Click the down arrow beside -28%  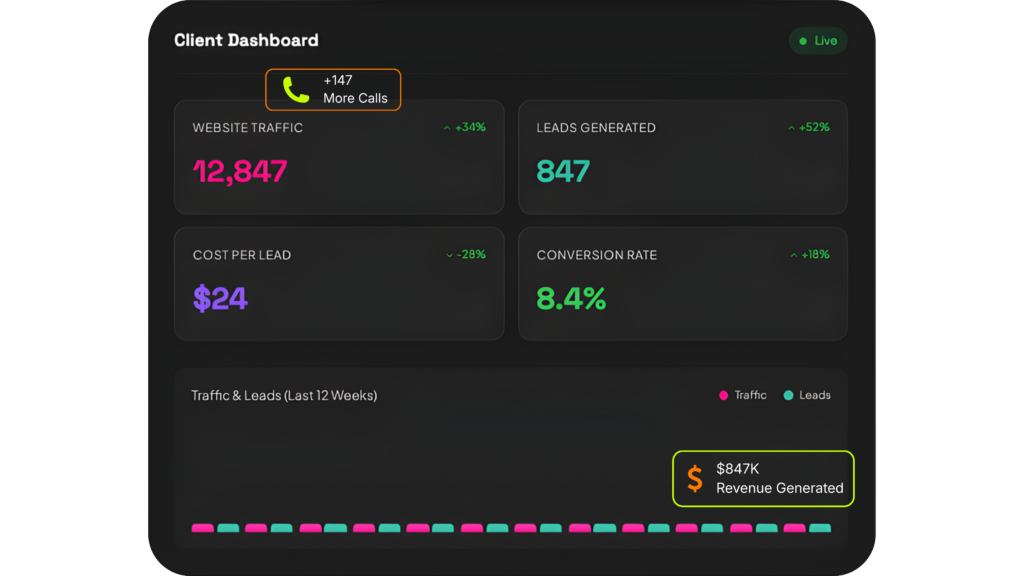click(x=449, y=255)
